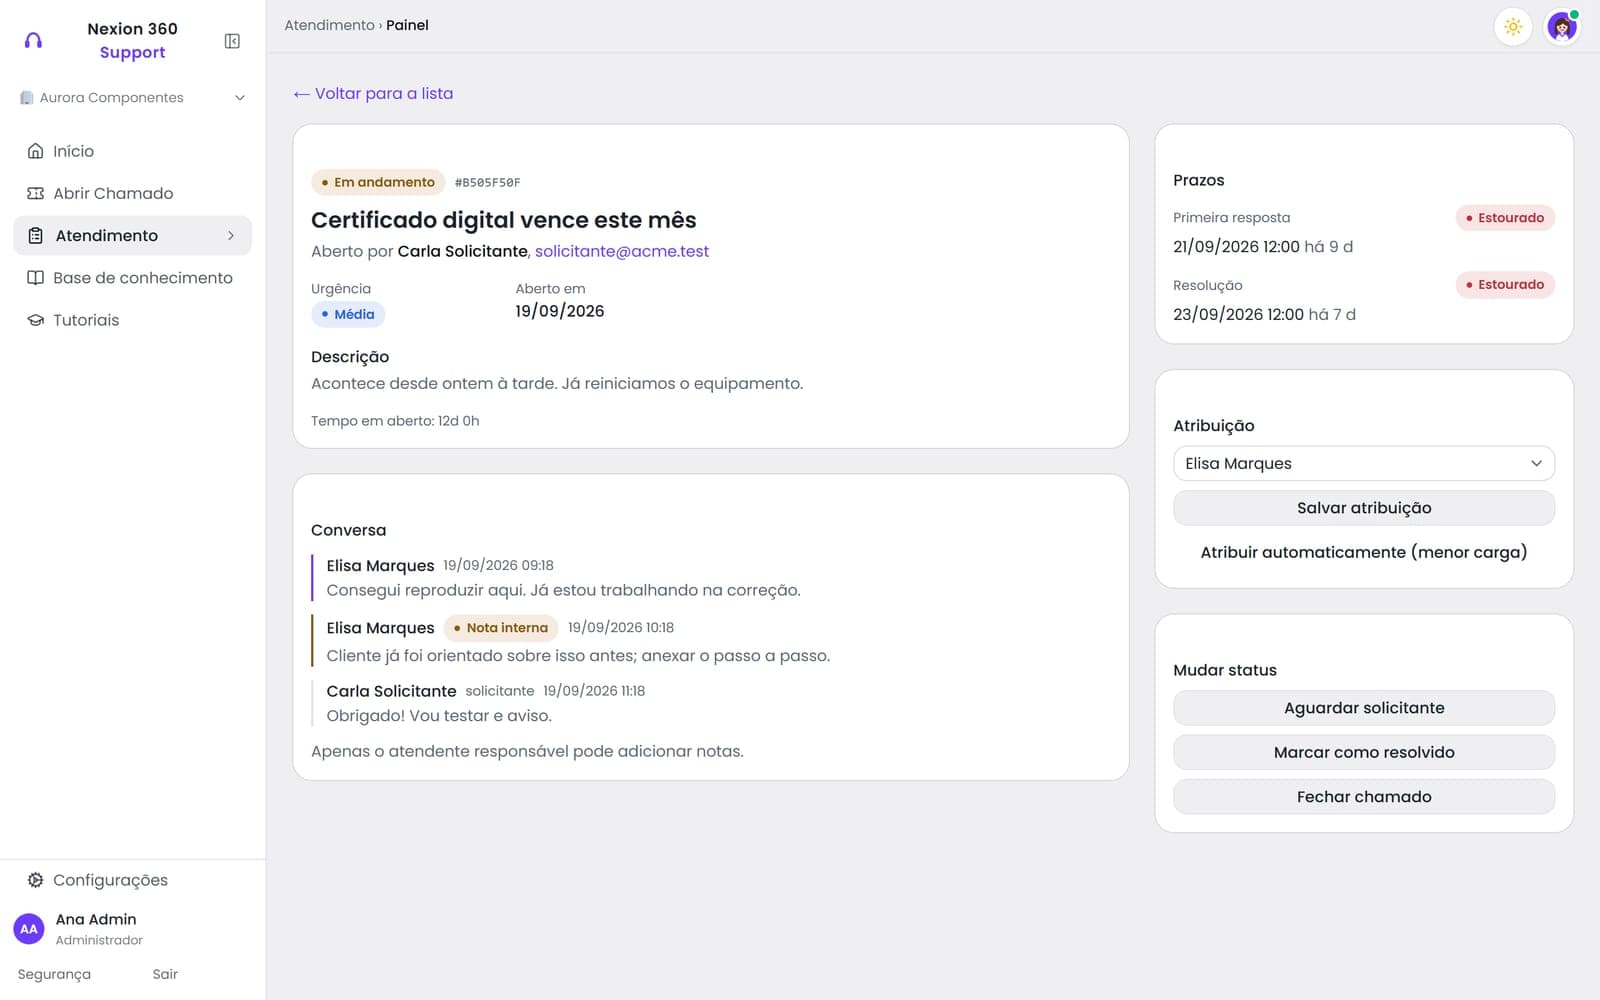
Task: Click the Ana Admin profile name
Action: 96,919
